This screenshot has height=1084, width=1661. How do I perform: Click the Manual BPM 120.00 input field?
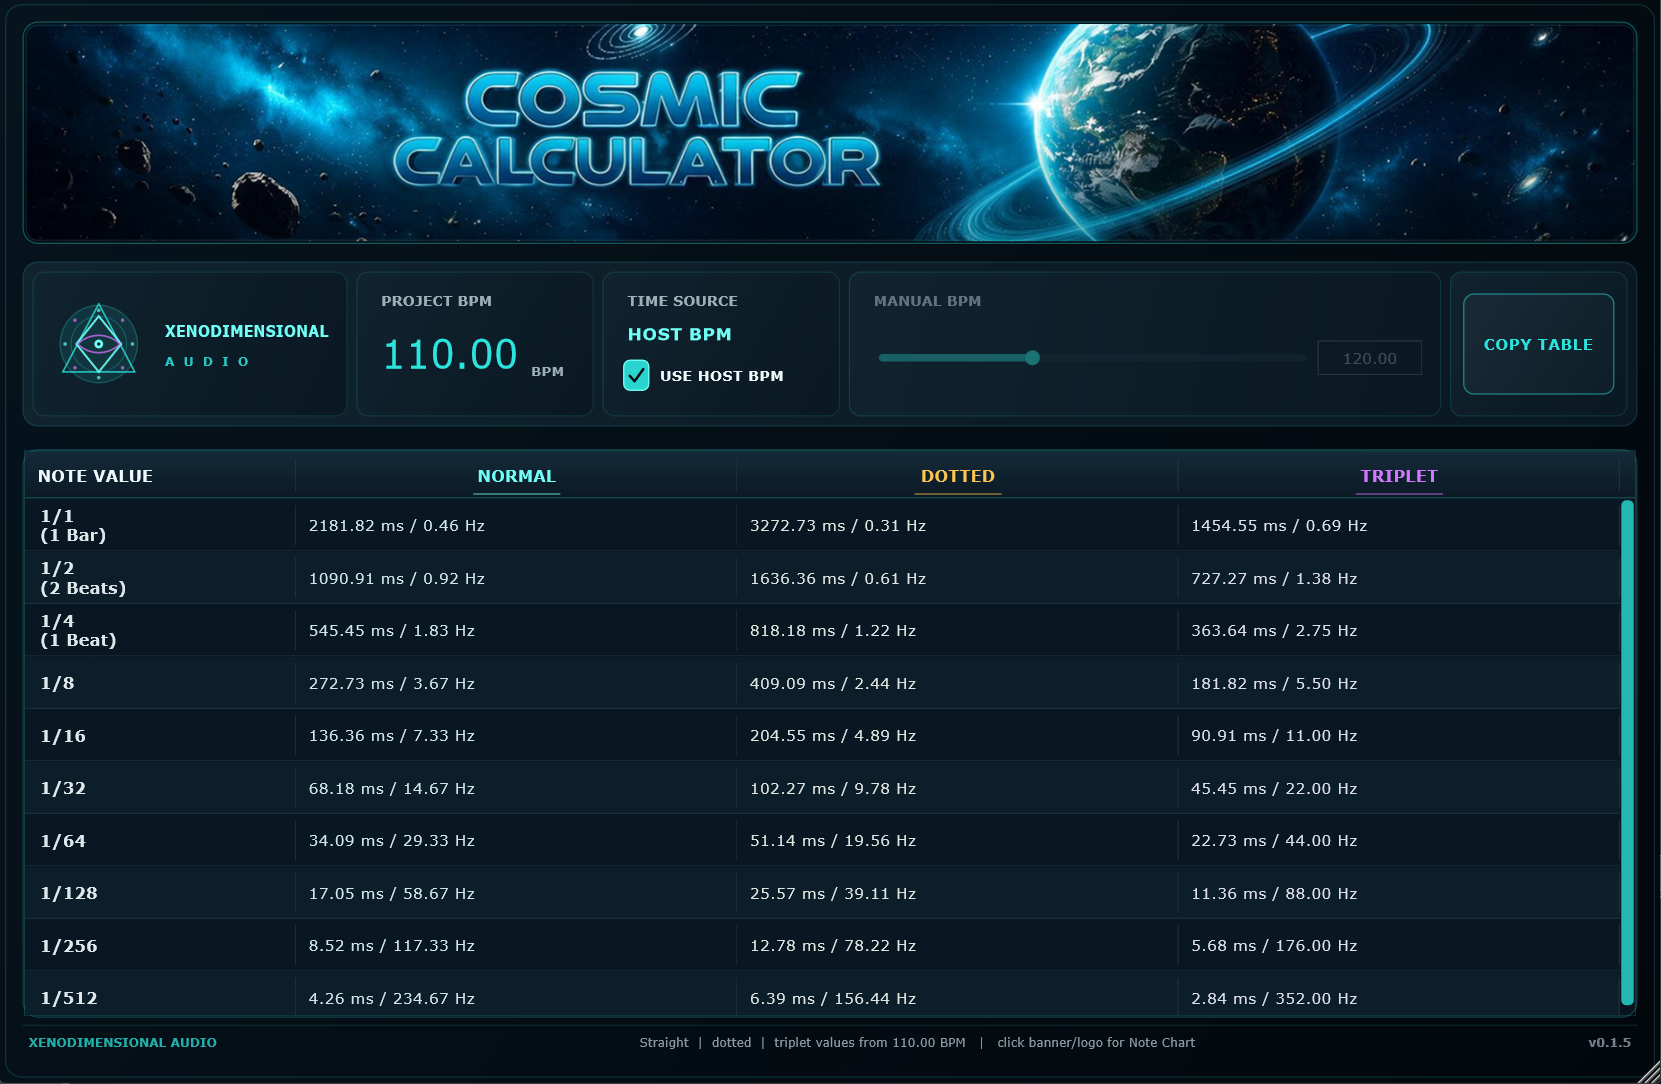click(x=1369, y=358)
